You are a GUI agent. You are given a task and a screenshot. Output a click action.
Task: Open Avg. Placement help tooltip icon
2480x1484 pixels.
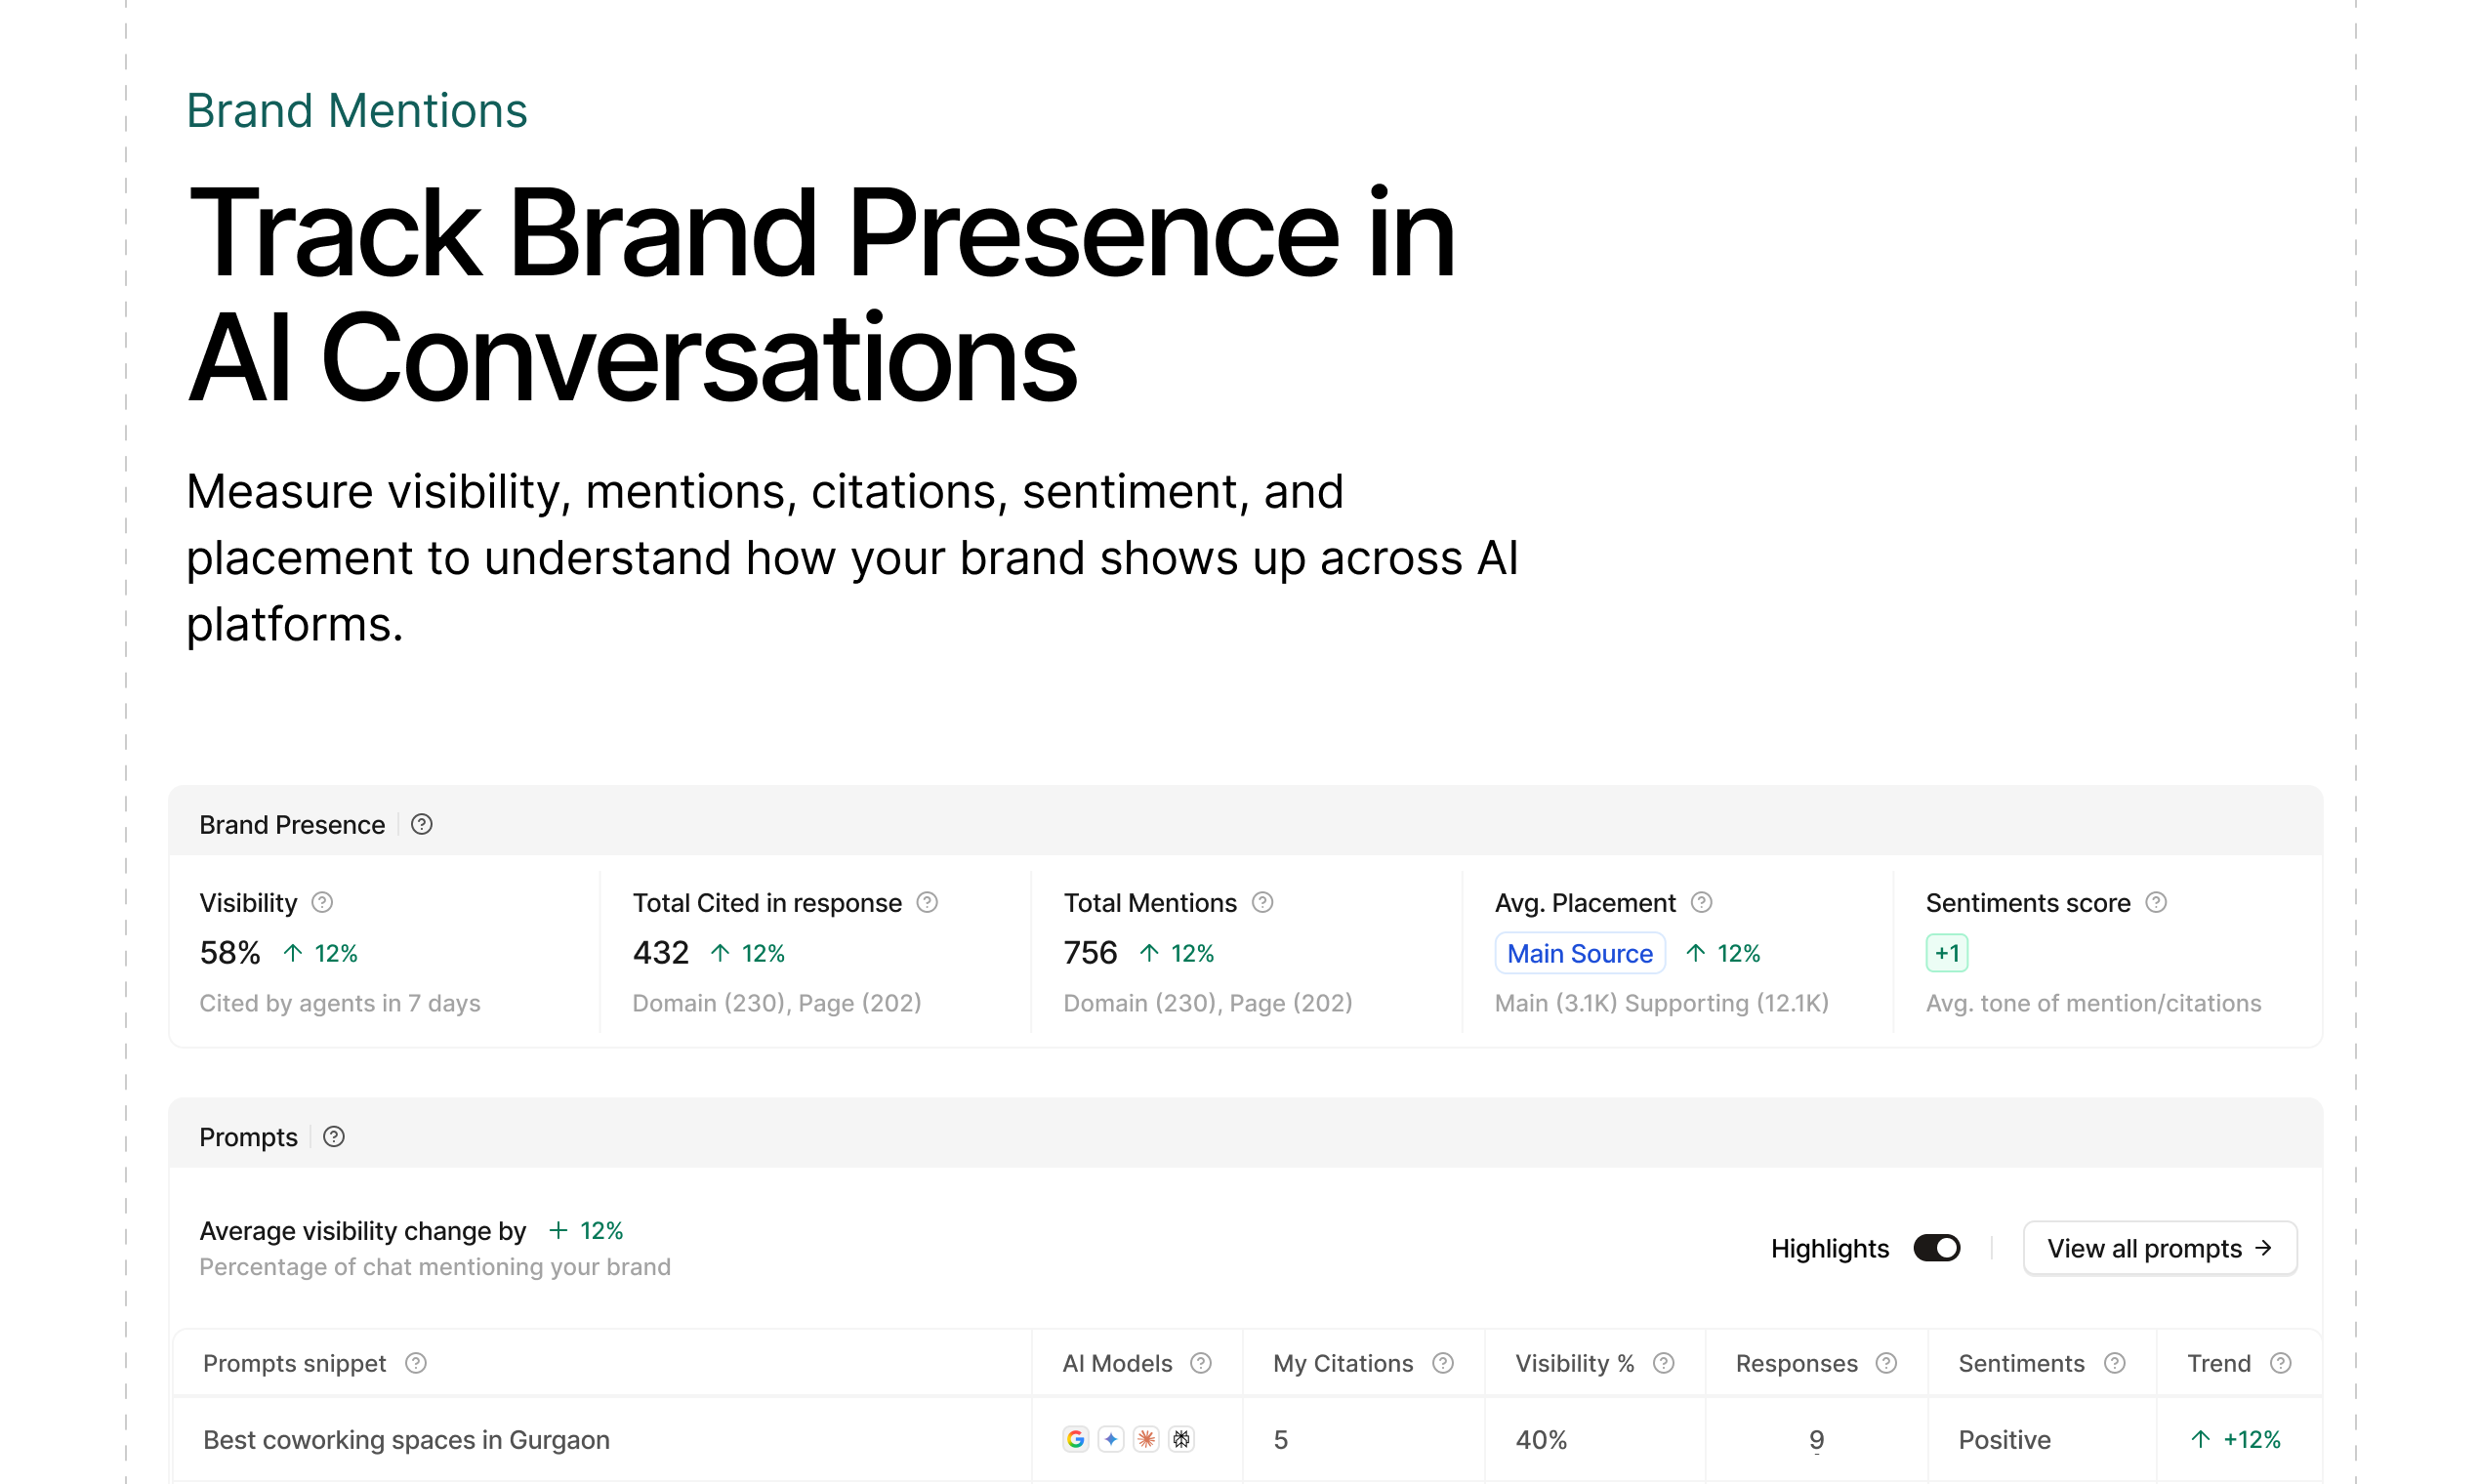(1701, 902)
